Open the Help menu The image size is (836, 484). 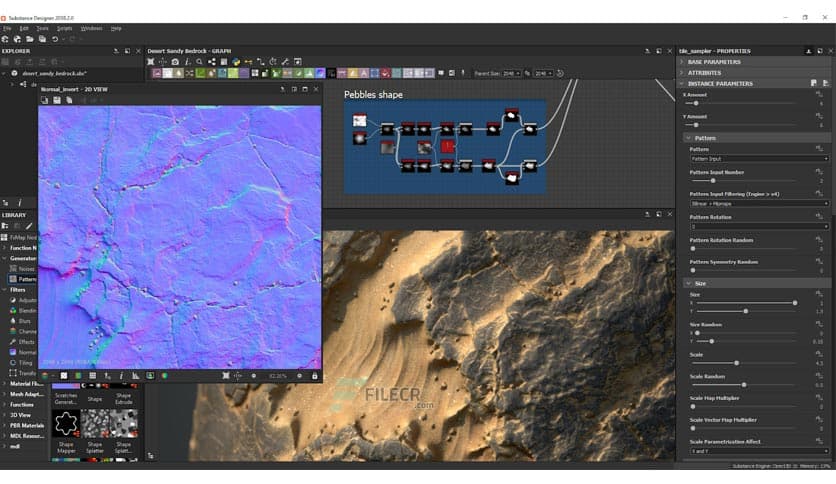pos(116,28)
